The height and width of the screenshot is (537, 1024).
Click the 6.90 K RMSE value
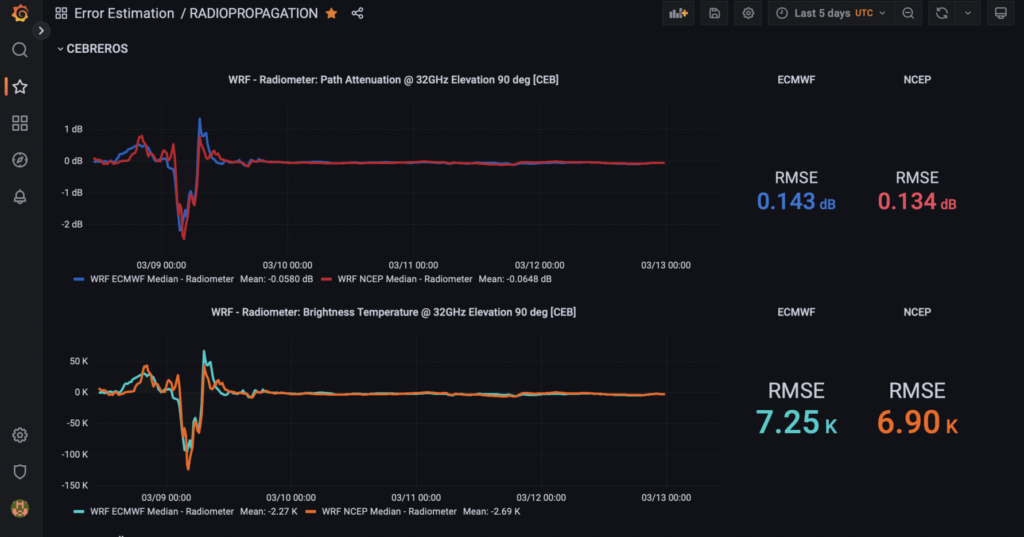click(x=917, y=422)
